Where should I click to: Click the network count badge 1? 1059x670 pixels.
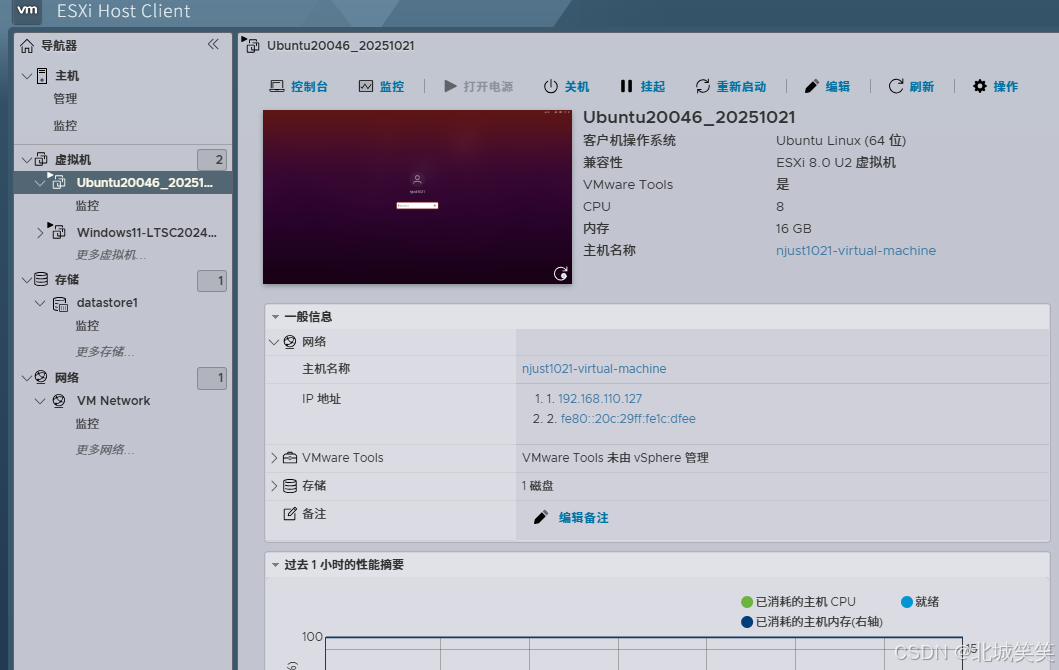[x=212, y=378]
